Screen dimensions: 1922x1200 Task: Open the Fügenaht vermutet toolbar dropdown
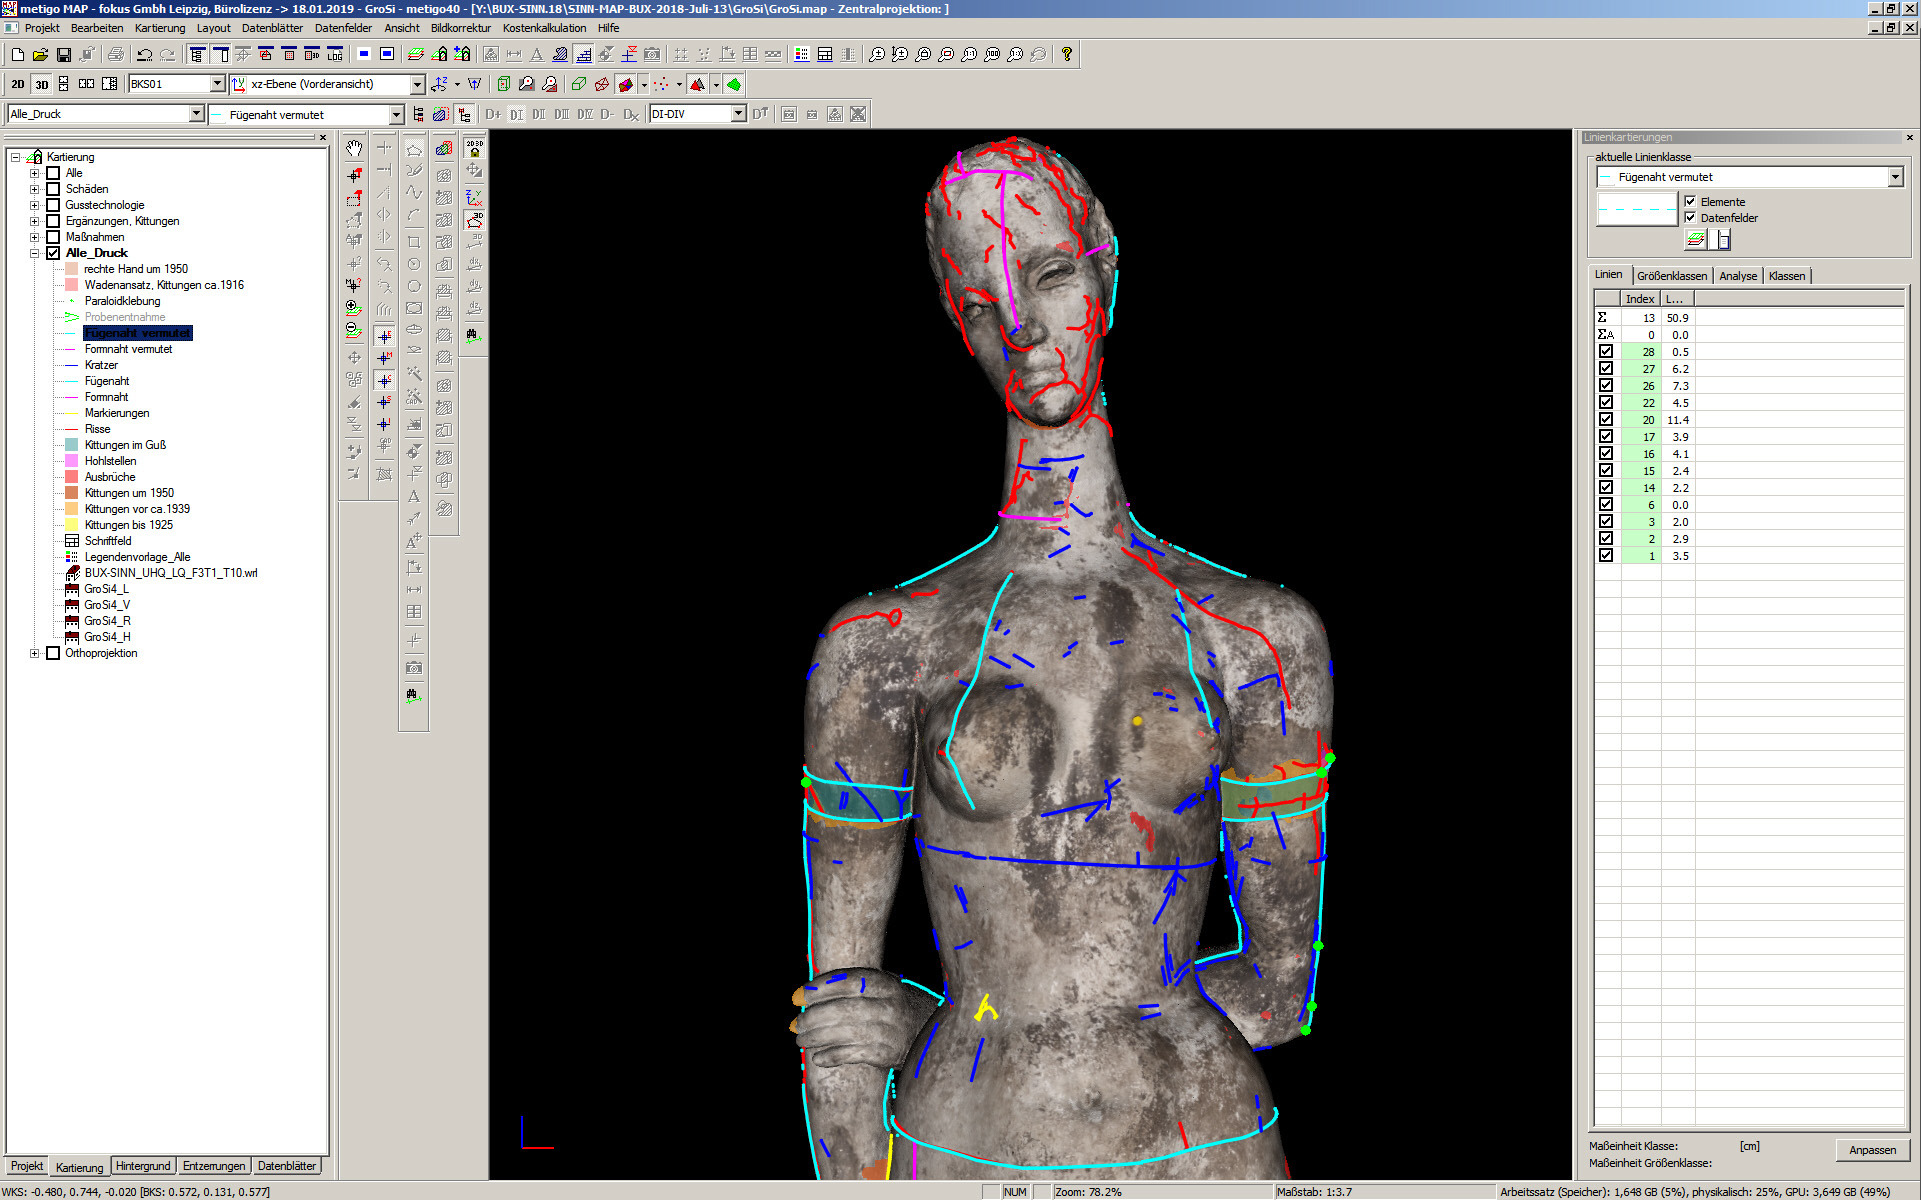pos(396,115)
